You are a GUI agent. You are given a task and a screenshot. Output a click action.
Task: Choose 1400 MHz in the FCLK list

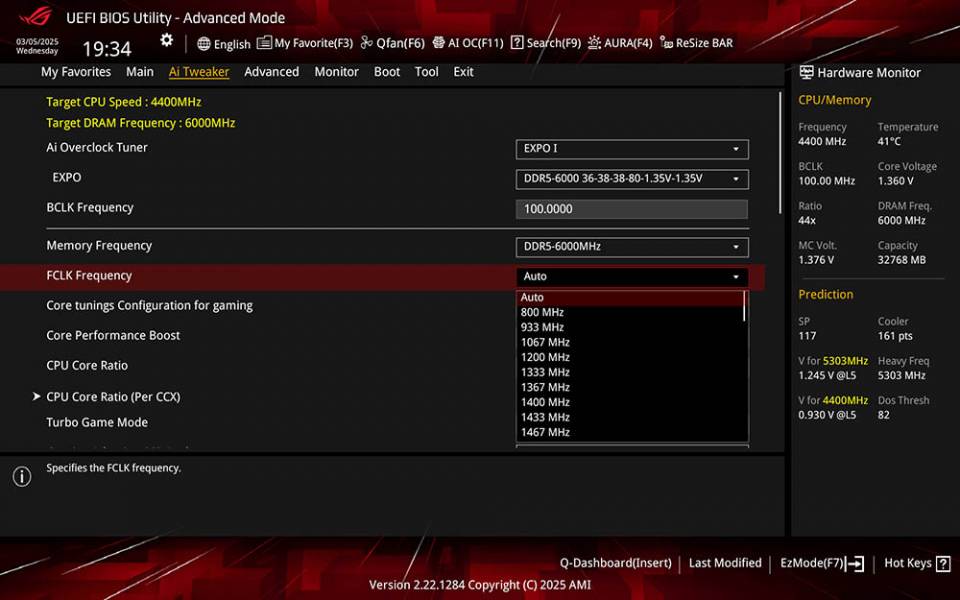pos(629,402)
